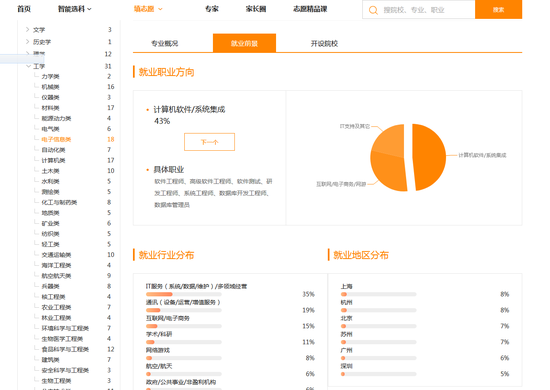
Task: Select 建筑类 in the tree
Action: pos(51,360)
